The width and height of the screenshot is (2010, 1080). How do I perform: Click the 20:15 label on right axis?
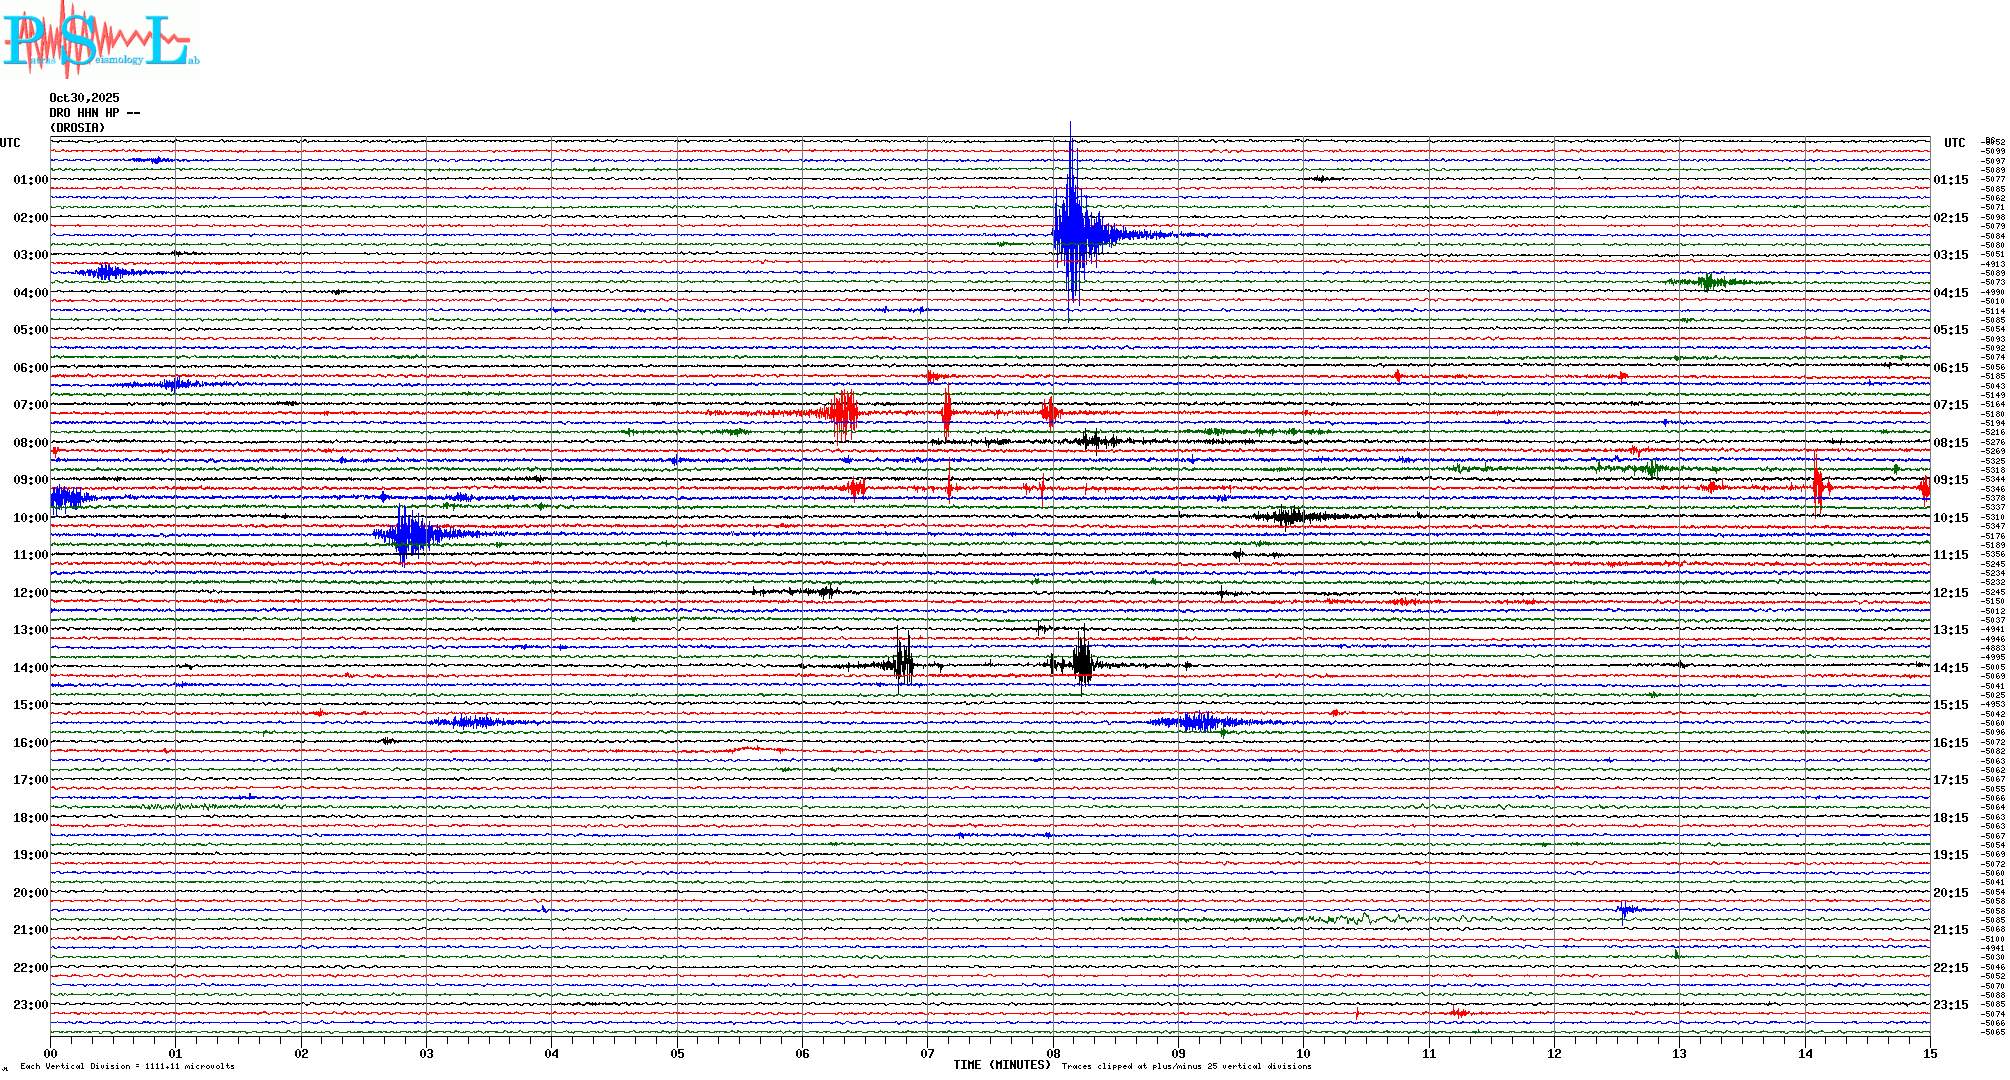tap(1950, 893)
